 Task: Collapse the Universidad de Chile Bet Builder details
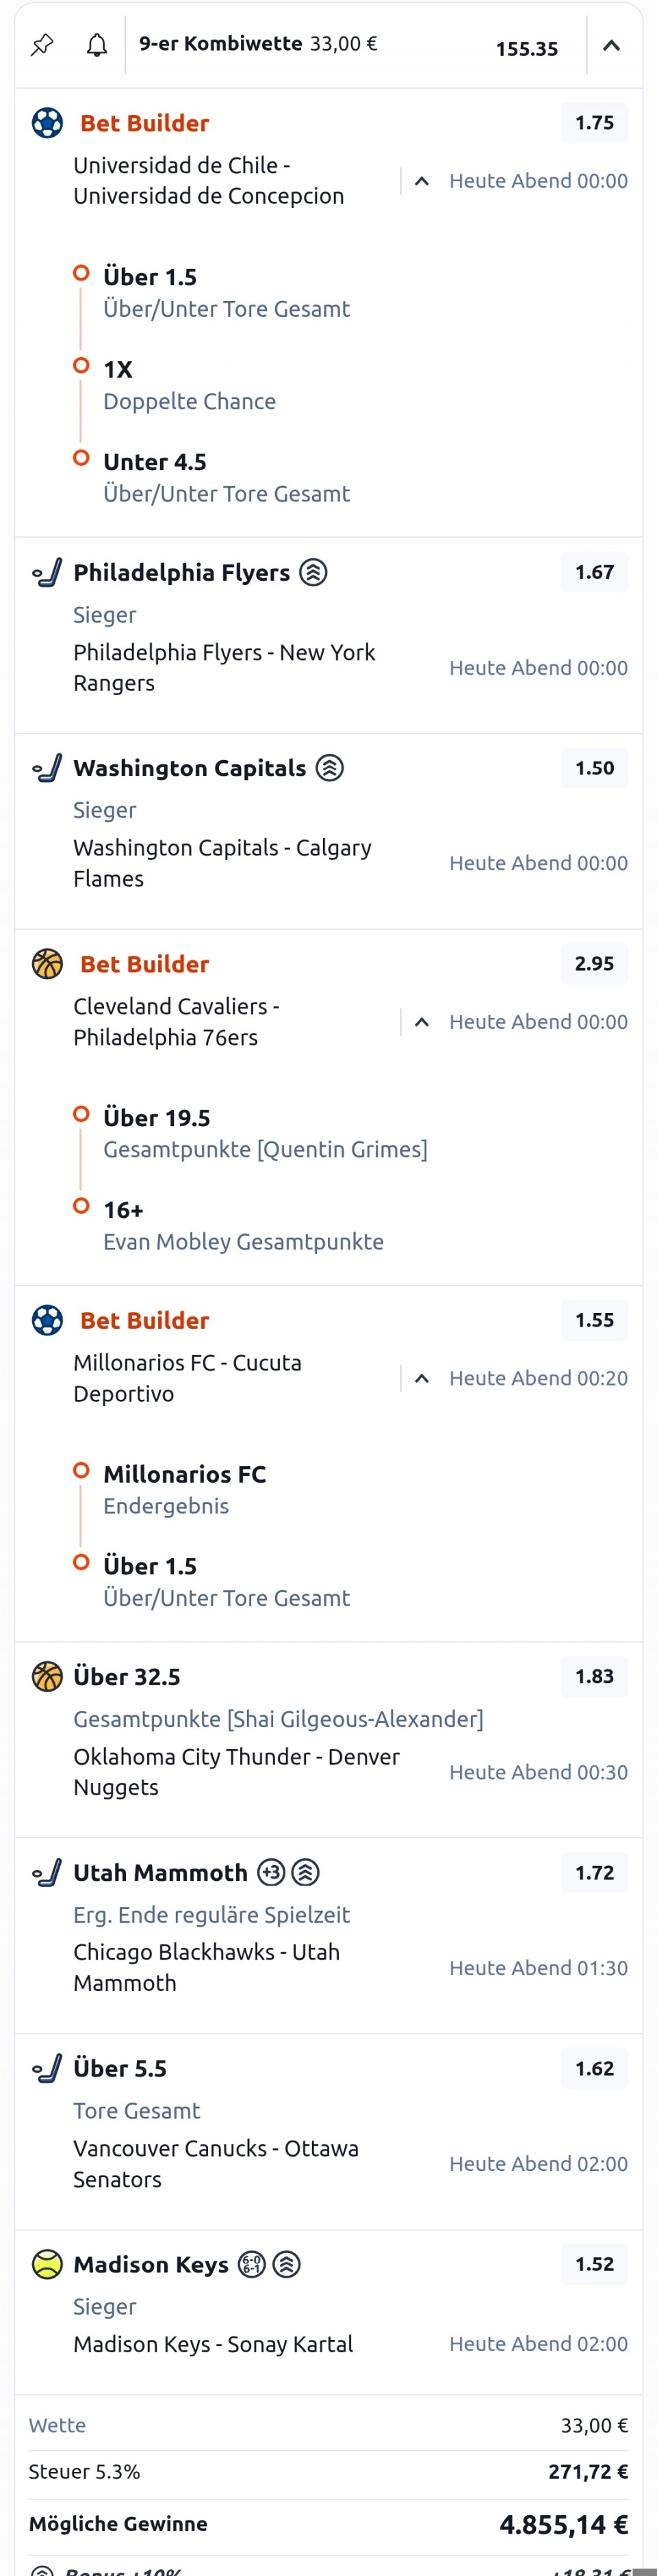tap(422, 181)
